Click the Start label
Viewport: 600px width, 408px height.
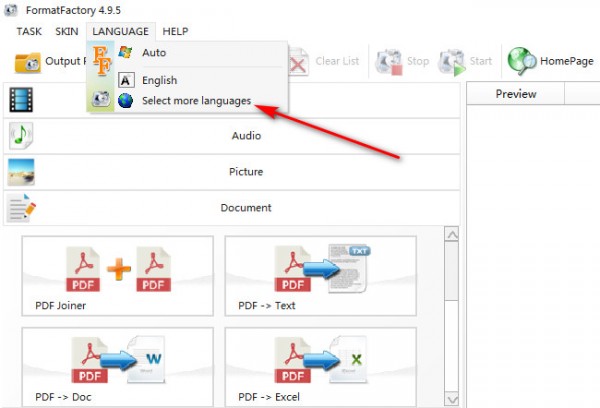481,61
